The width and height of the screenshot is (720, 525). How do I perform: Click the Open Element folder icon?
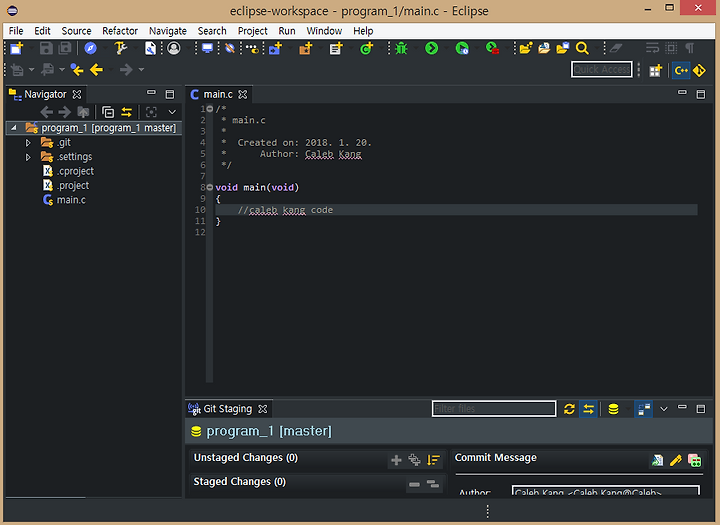526,48
